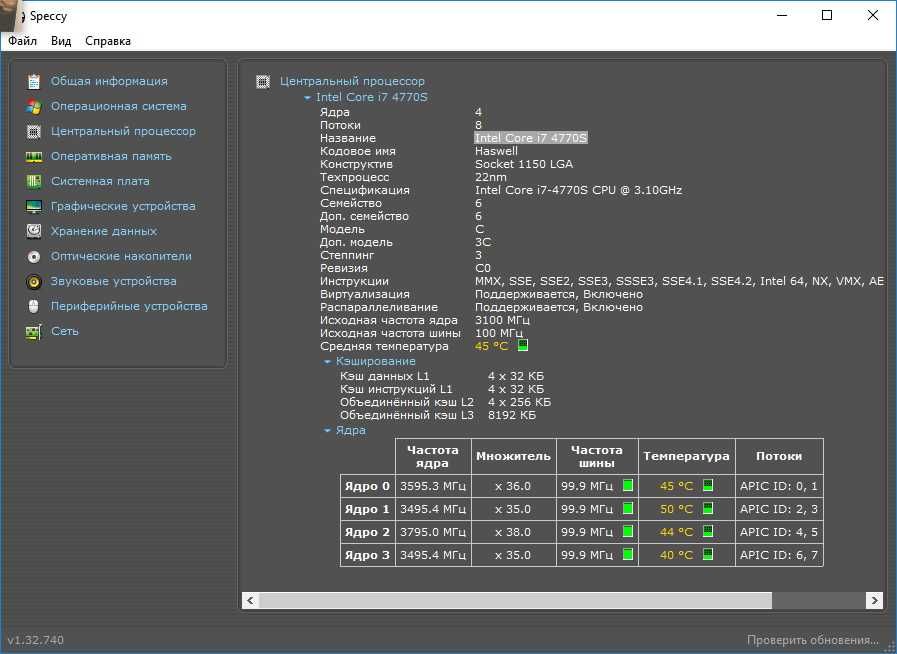897x654 pixels.
Task: Click Ядро 0 temperature green indicator
Action: click(708, 485)
